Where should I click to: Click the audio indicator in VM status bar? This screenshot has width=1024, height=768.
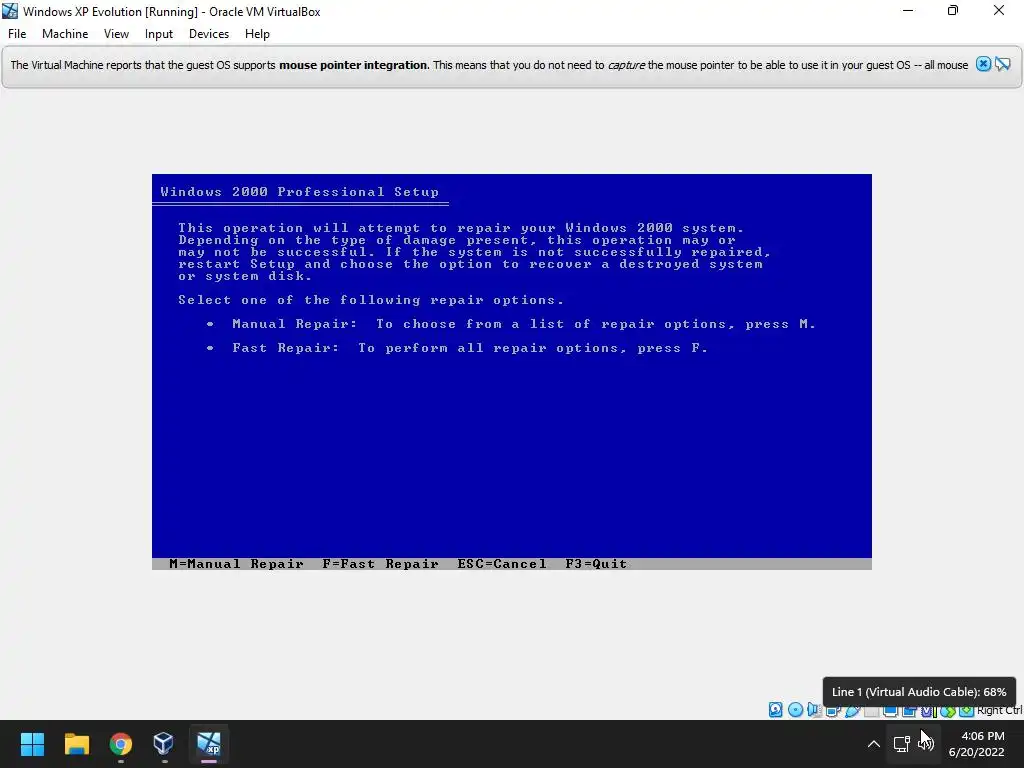(814, 710)
